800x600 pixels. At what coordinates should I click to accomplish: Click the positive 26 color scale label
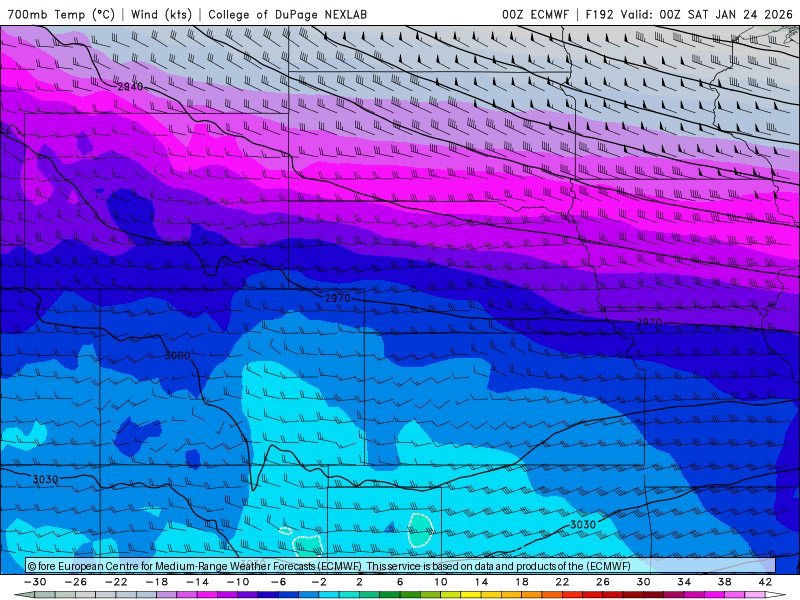(603, 582)
